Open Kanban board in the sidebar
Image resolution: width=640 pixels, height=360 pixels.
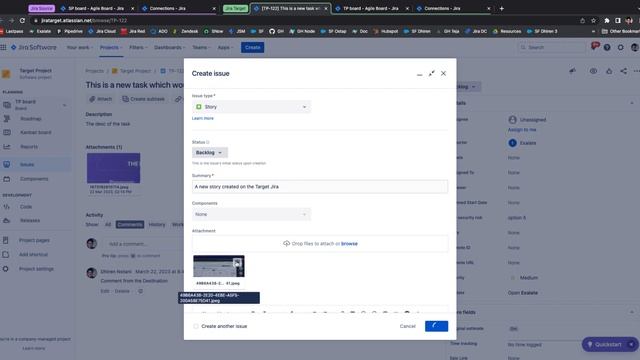tap(36, 133)
